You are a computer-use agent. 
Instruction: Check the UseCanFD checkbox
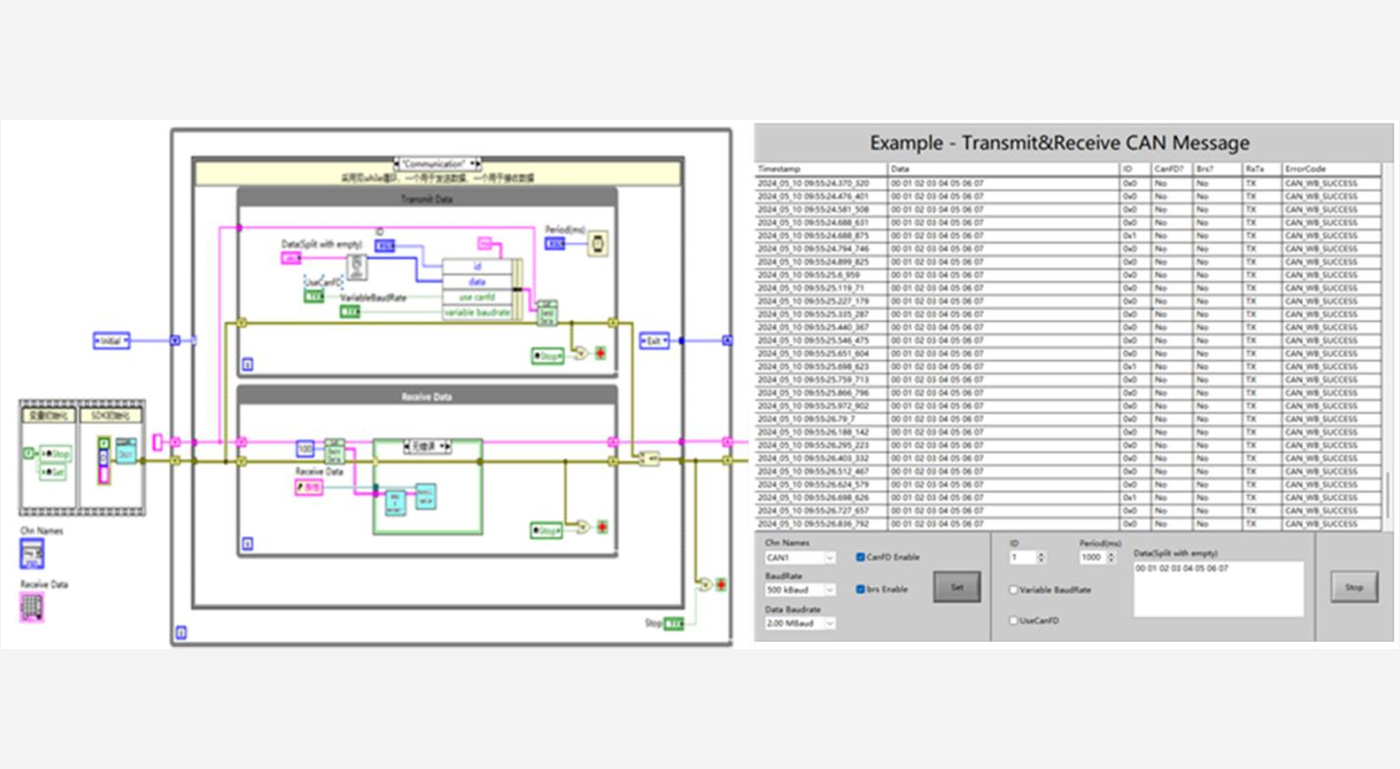tap(1014, 621)
